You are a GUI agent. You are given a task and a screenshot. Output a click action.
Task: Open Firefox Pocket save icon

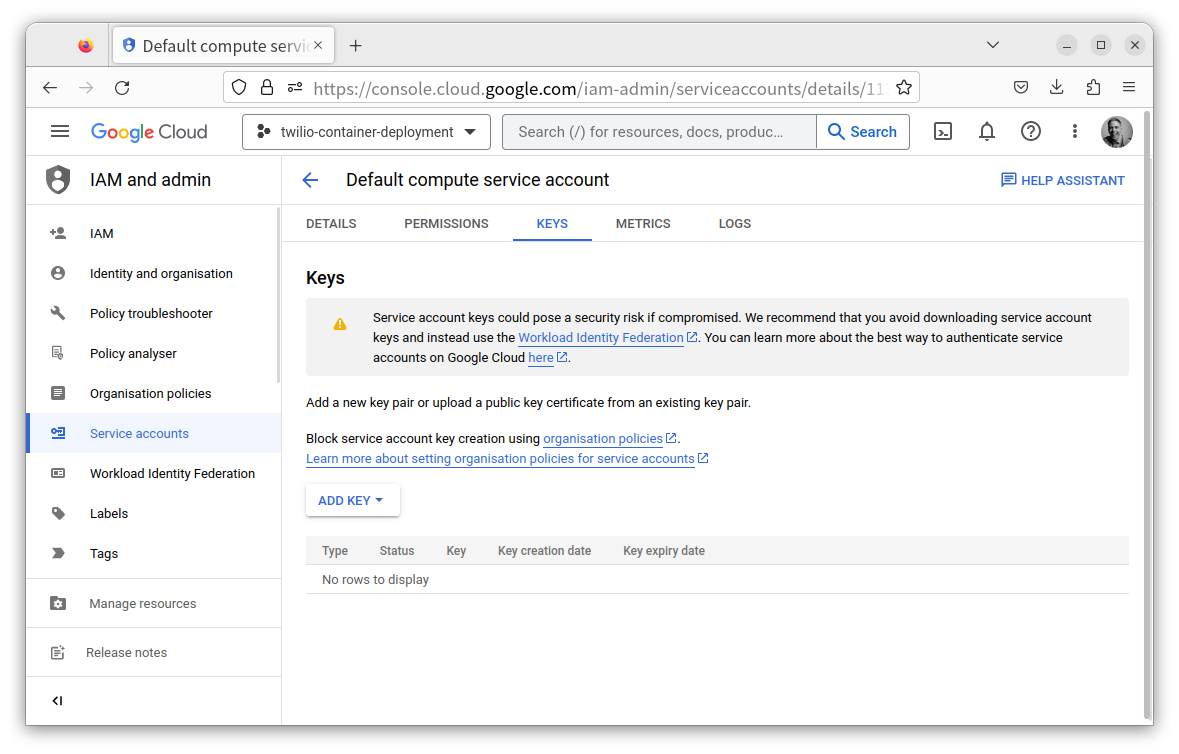[x=1020, y=87]
